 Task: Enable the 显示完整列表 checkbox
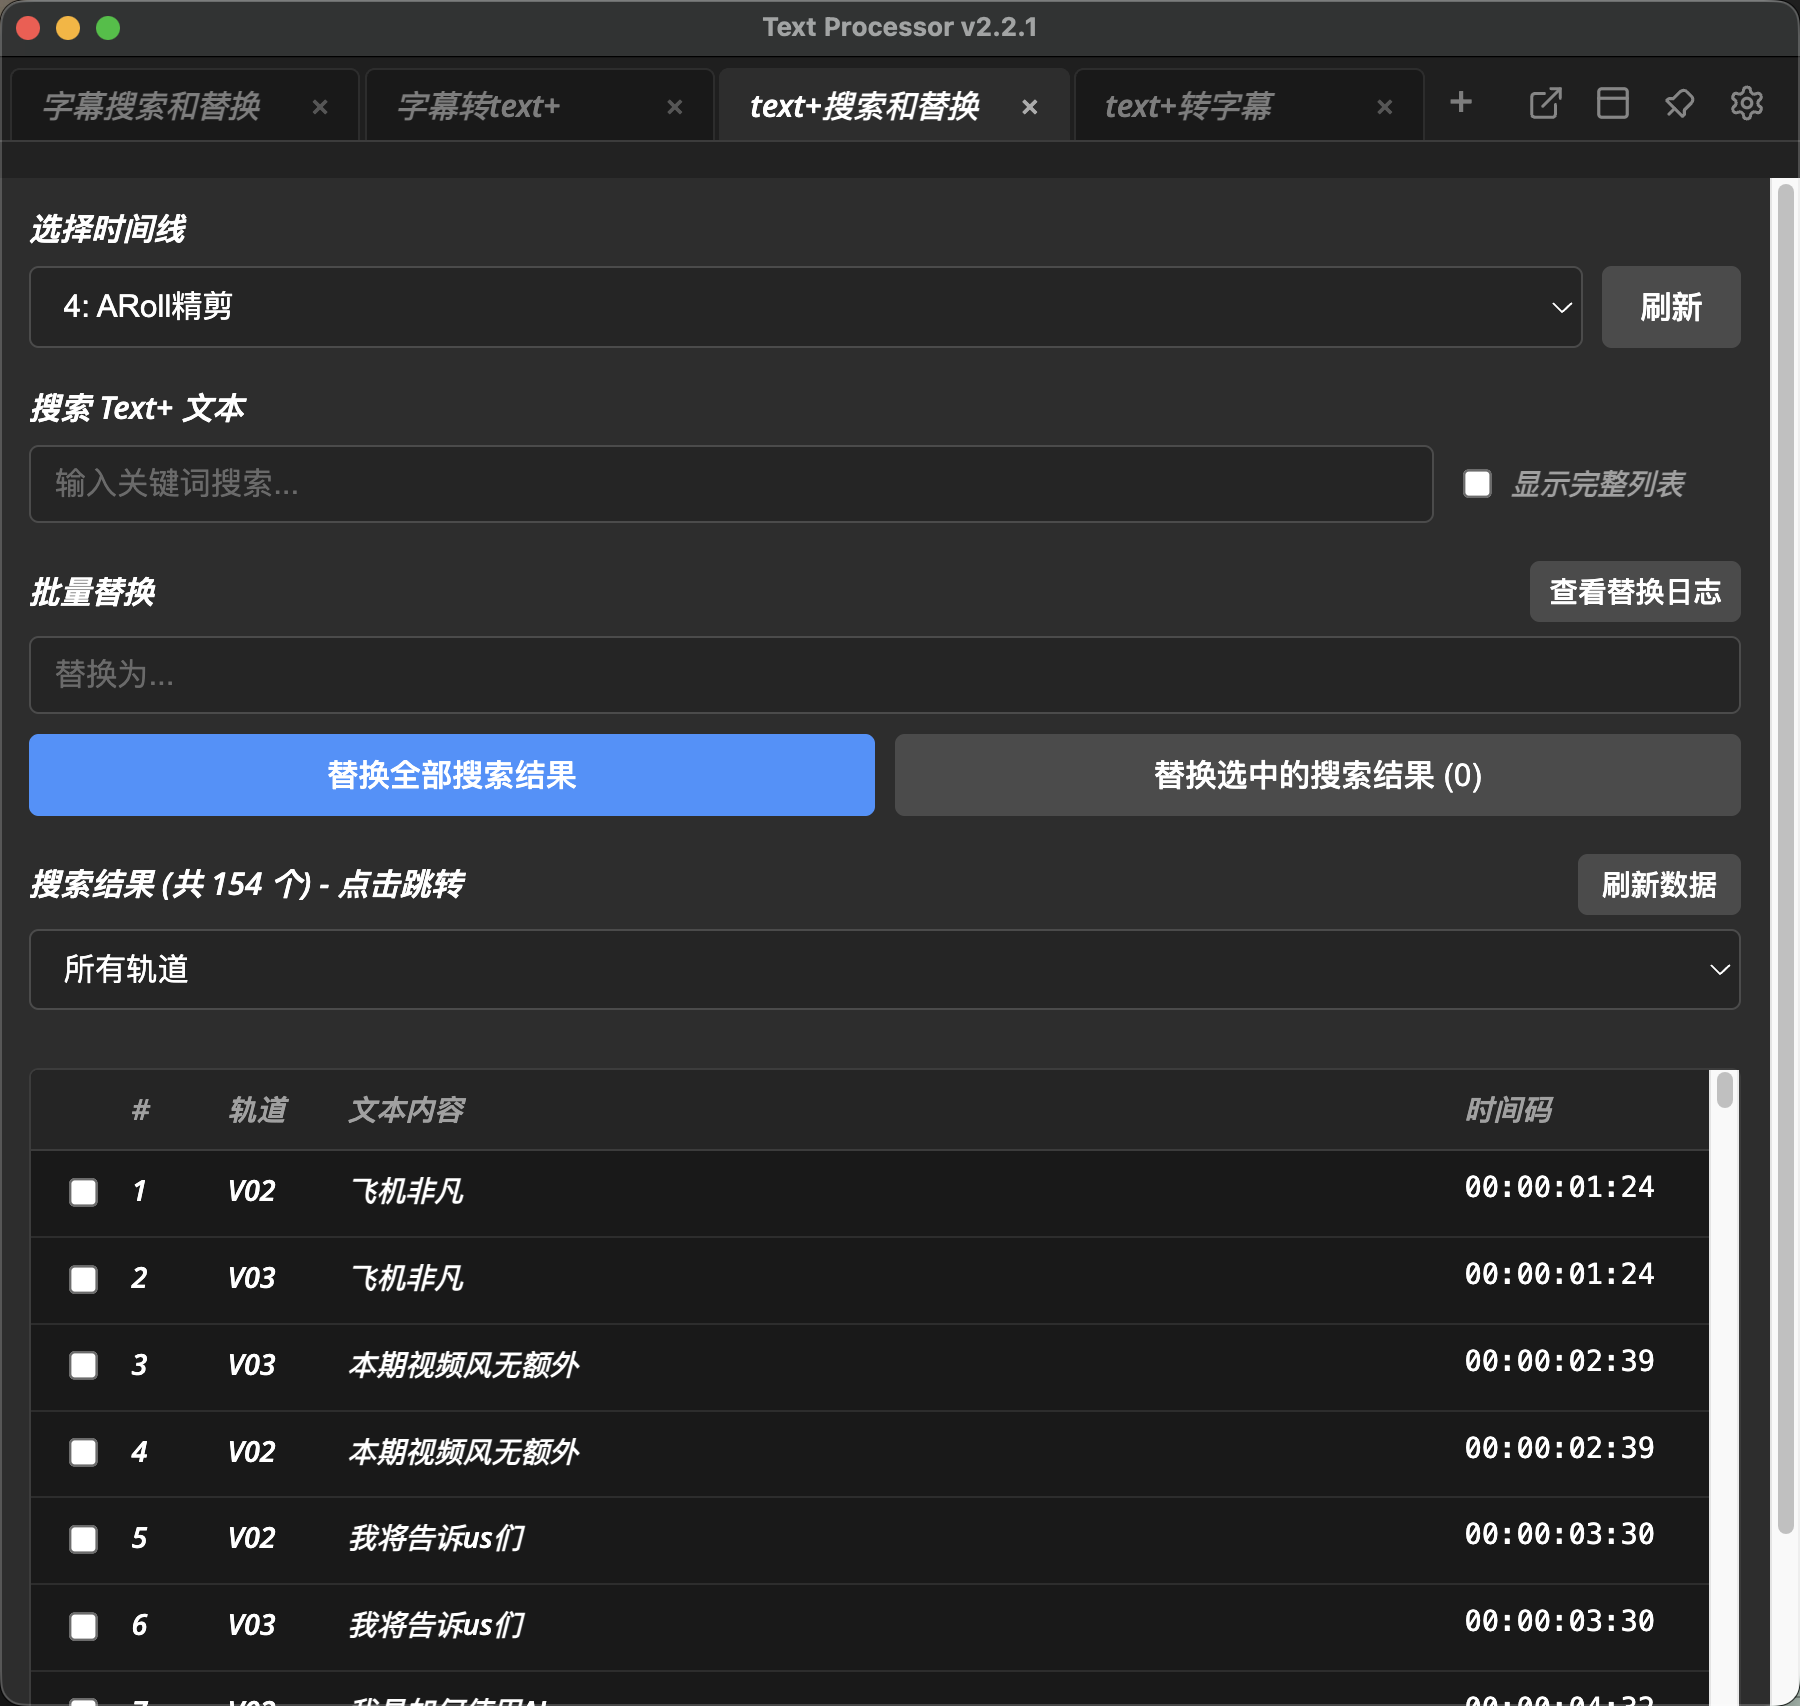click(1477, 484)
